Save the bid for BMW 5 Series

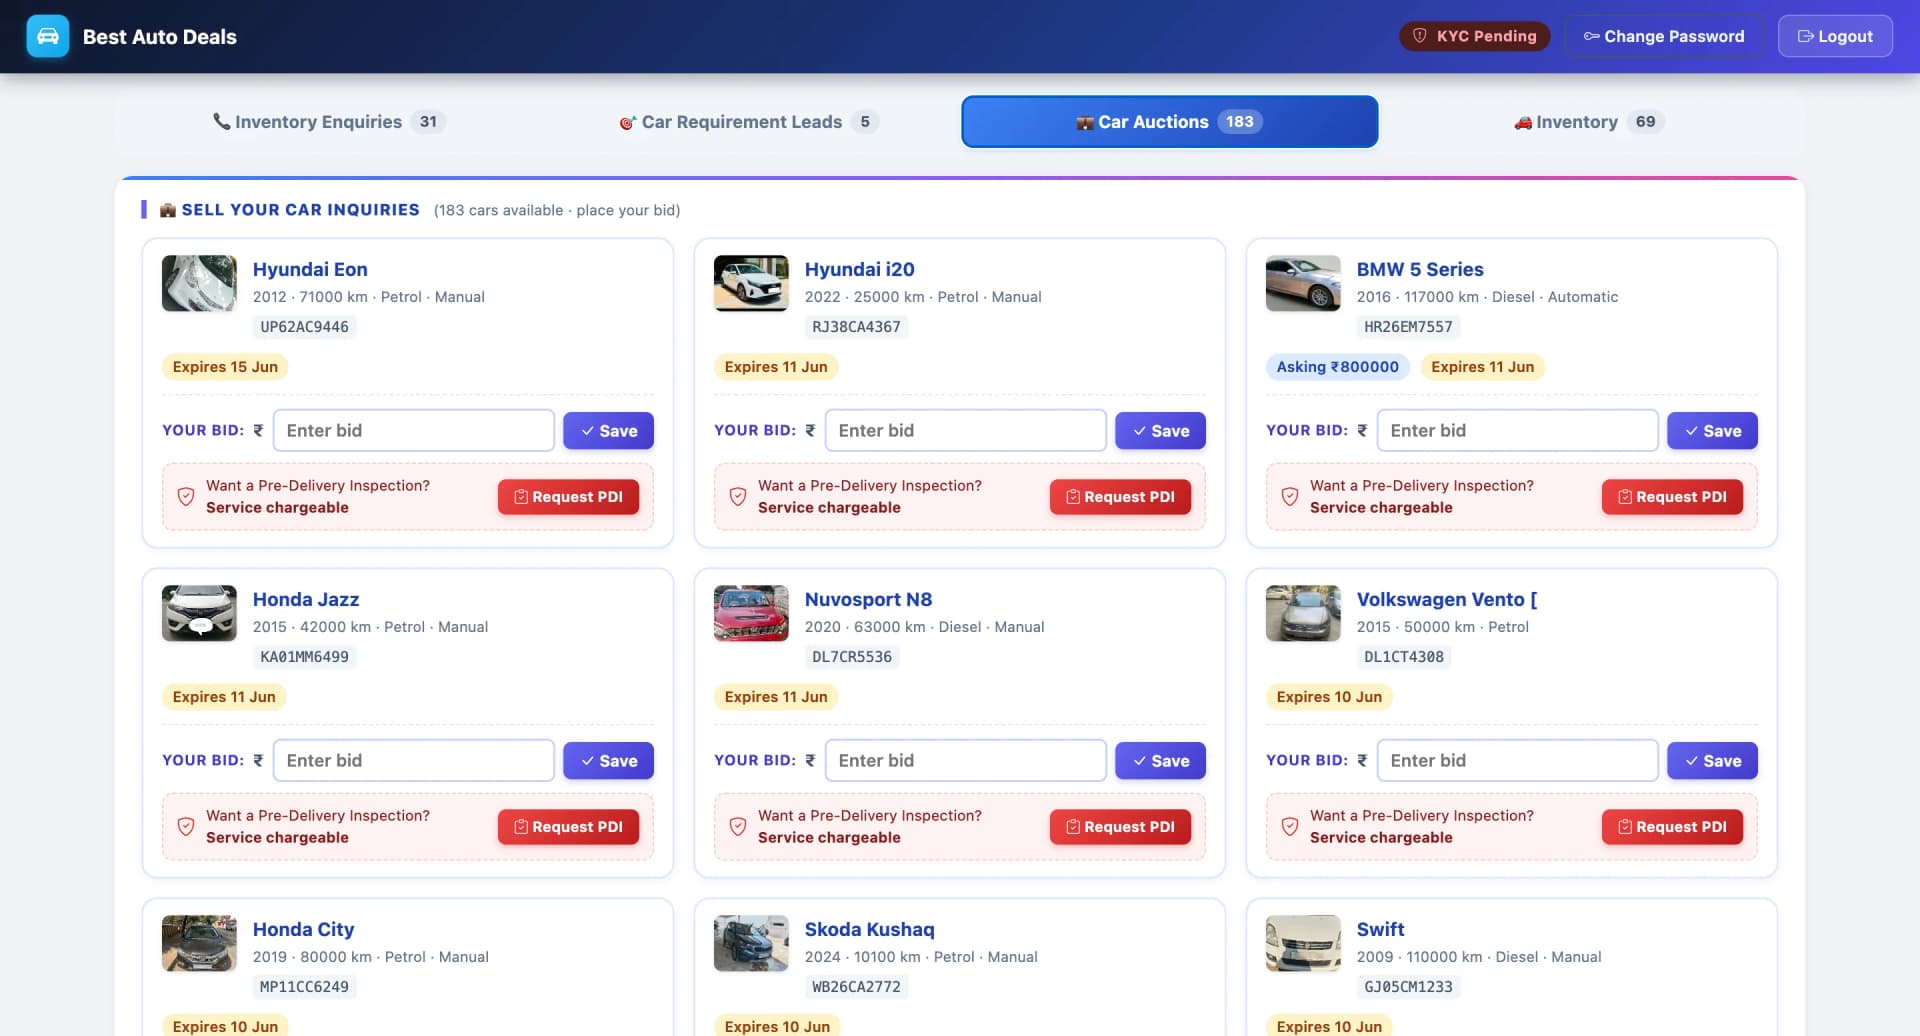pos(1712,431)
